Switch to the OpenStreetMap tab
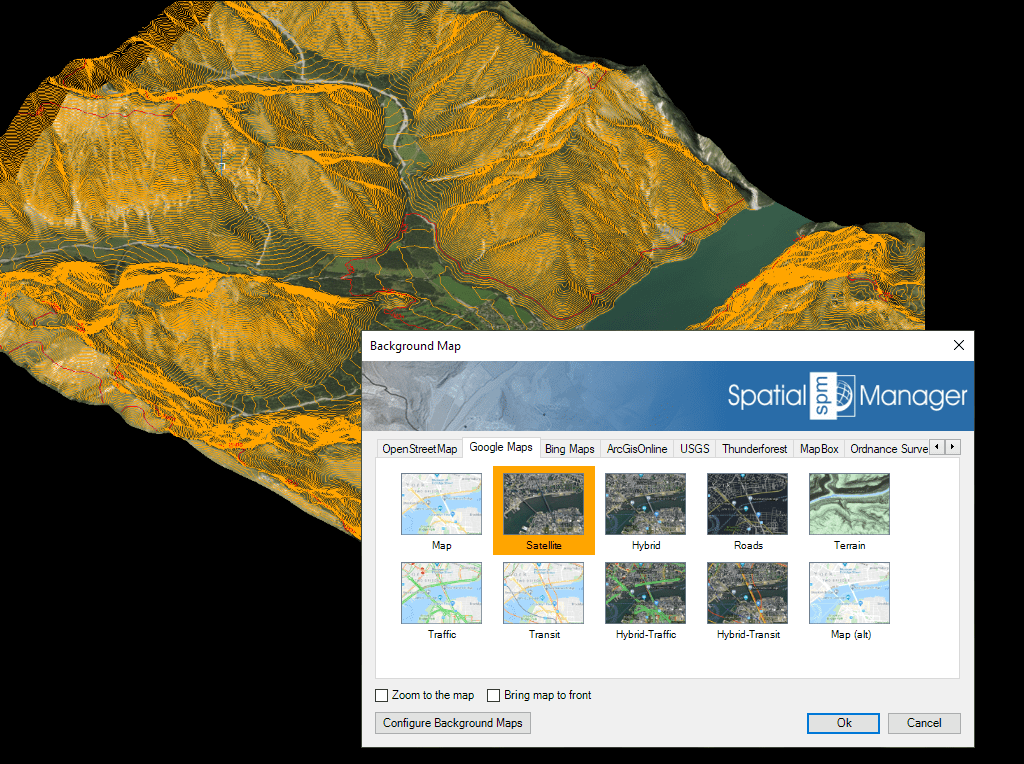Viewport: 1024px width, 764px height. [x=419, y=449]
